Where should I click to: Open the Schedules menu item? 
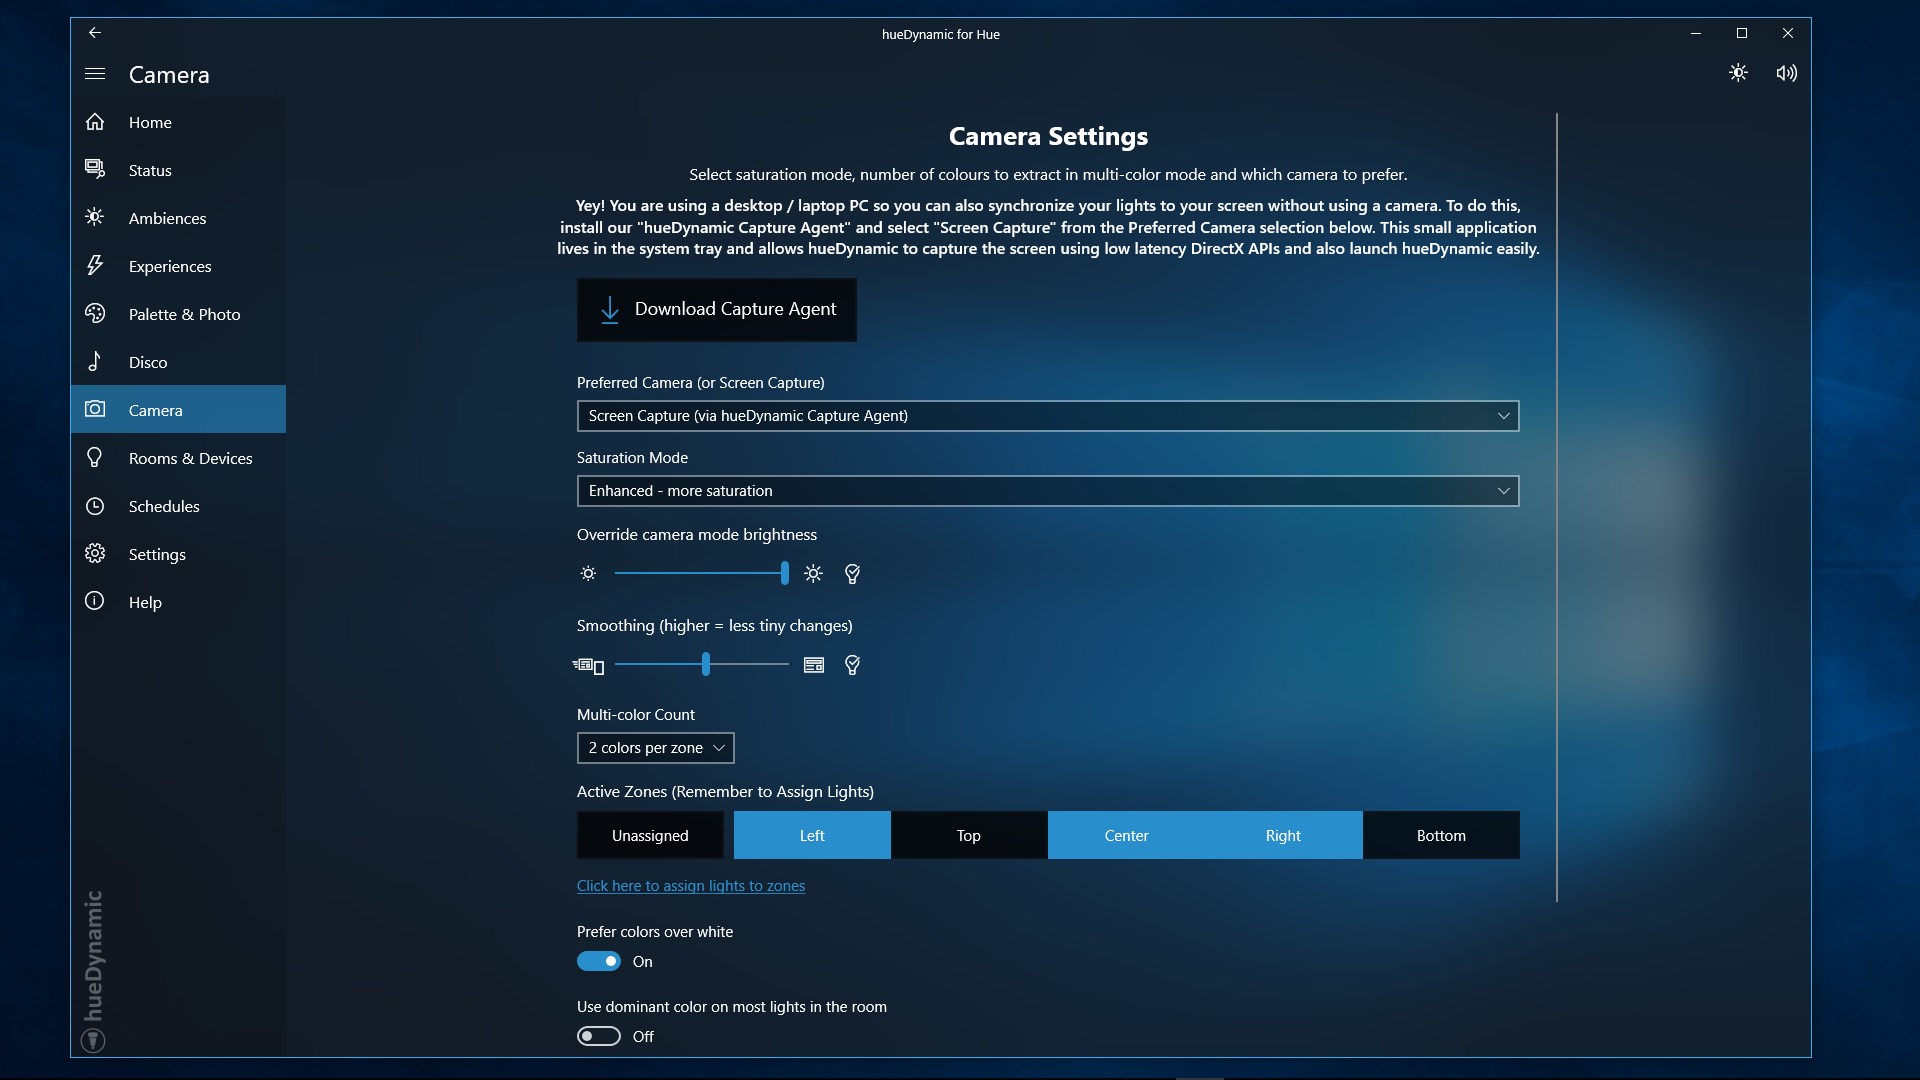pyautogui.click(x=164, y=506)
